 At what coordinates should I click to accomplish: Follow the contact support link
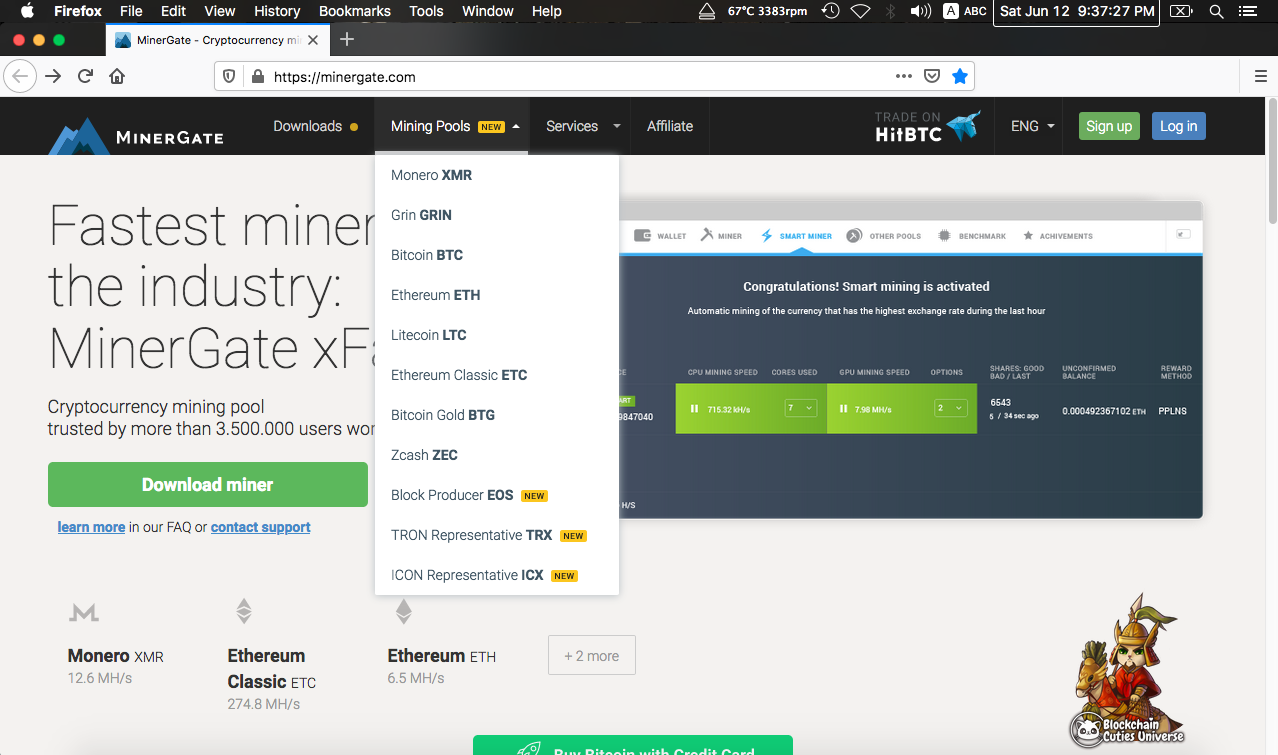click(x=261, y=527)
